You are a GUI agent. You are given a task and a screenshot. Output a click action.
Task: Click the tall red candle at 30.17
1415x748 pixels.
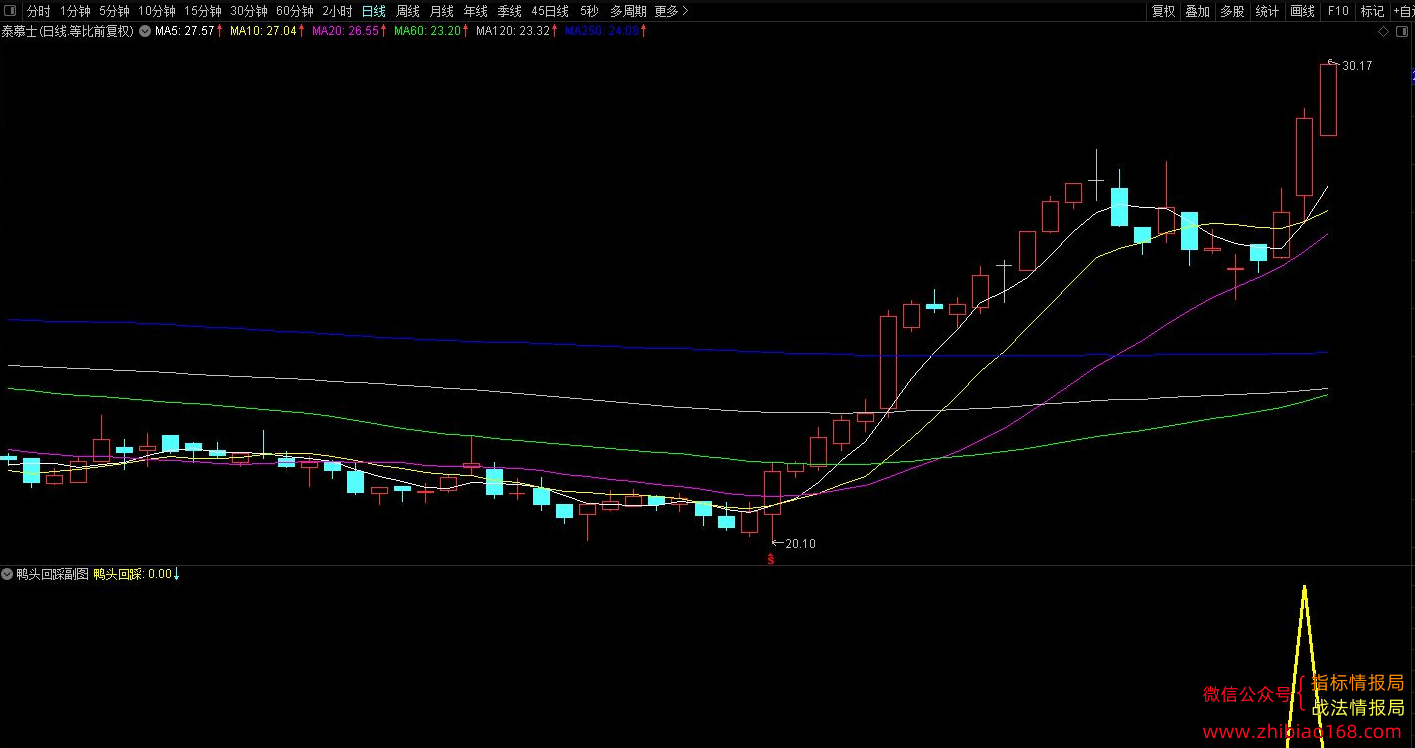point(1329,99)
